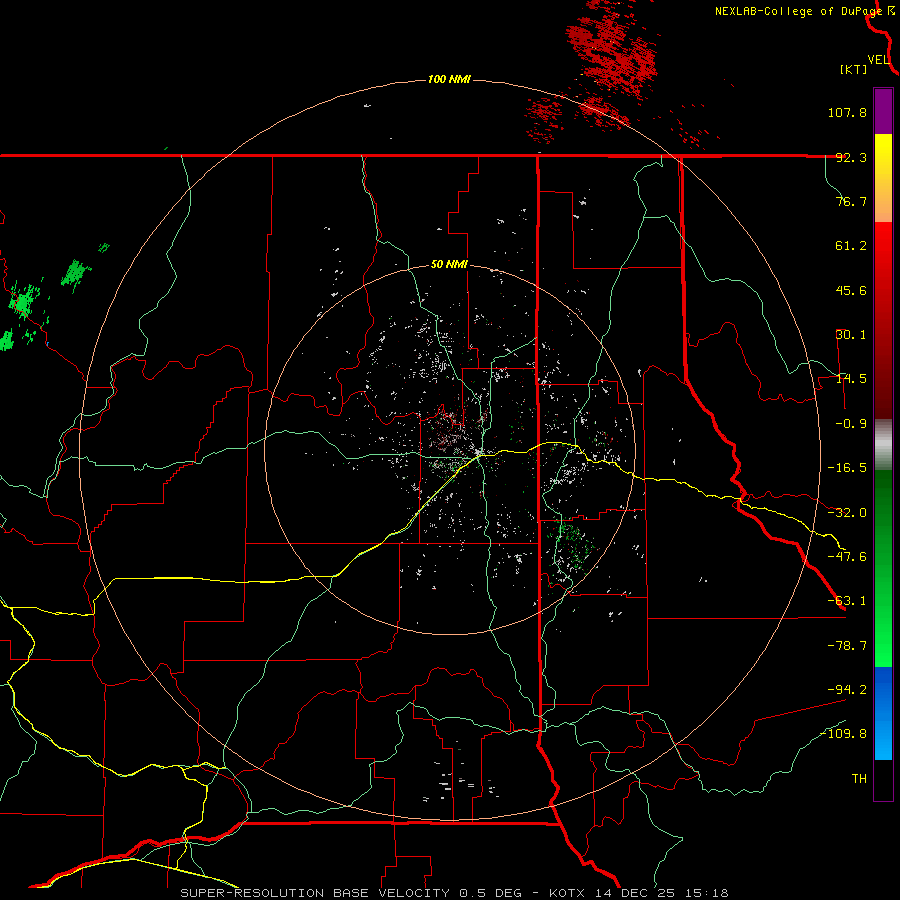
Task: Pick the bright red color bar segment
Action: [883, 246]
